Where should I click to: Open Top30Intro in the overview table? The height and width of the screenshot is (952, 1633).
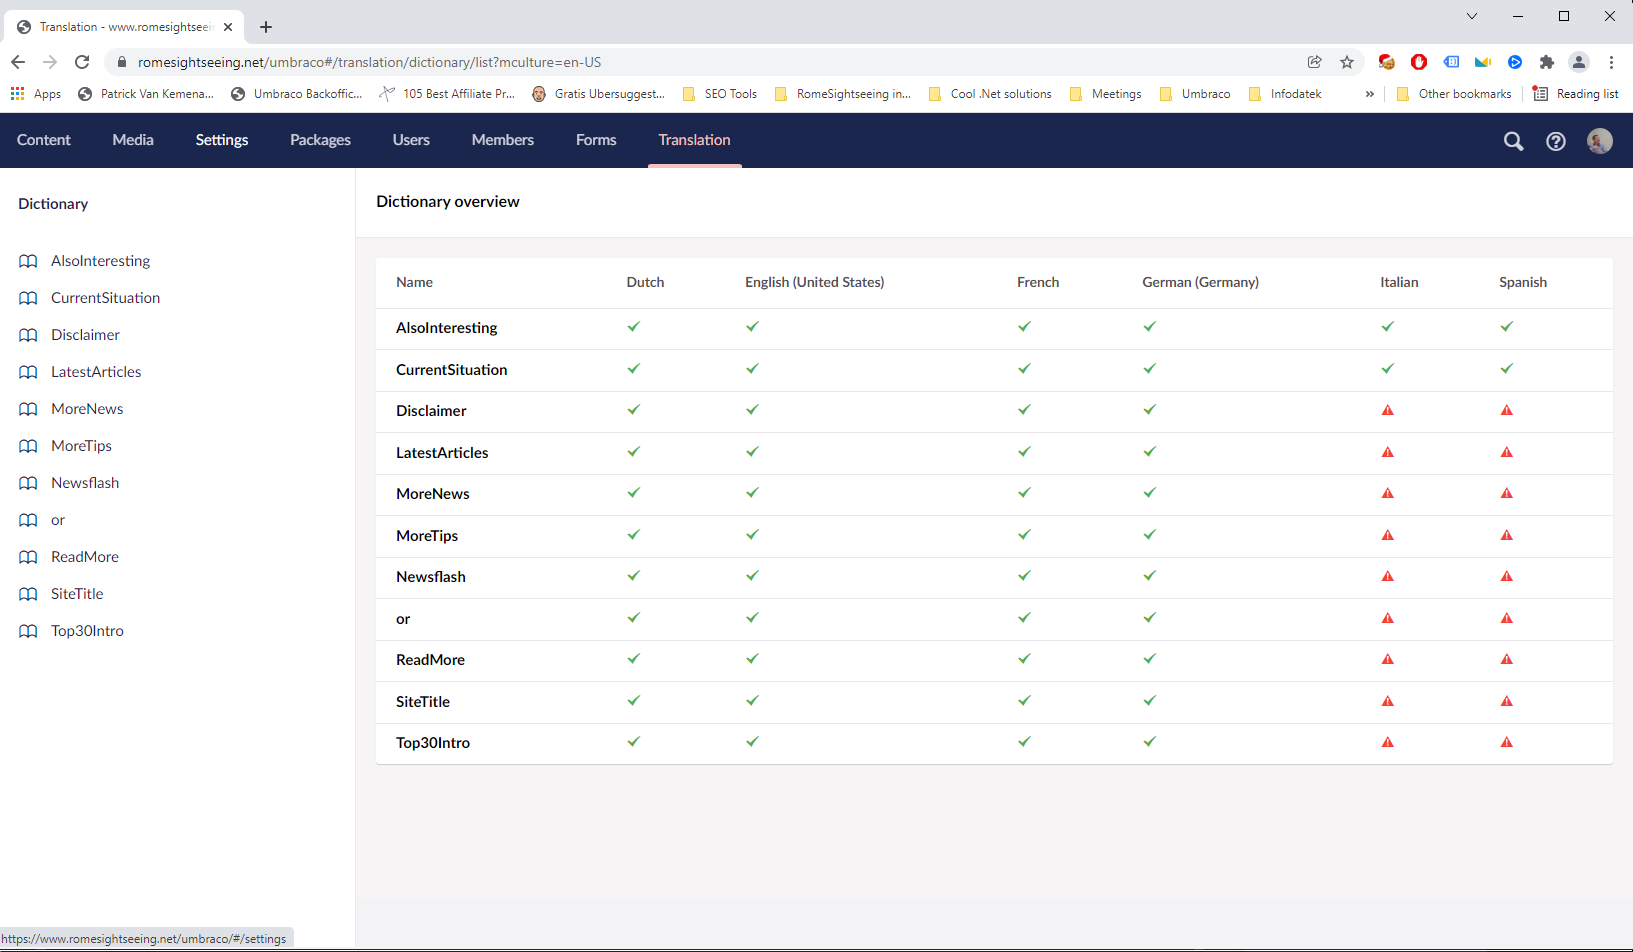433,743
